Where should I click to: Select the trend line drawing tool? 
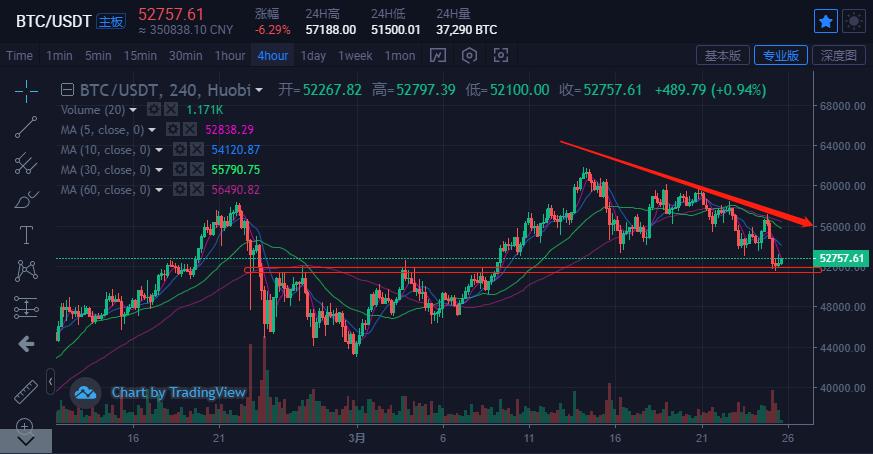[x=26, y=127]
